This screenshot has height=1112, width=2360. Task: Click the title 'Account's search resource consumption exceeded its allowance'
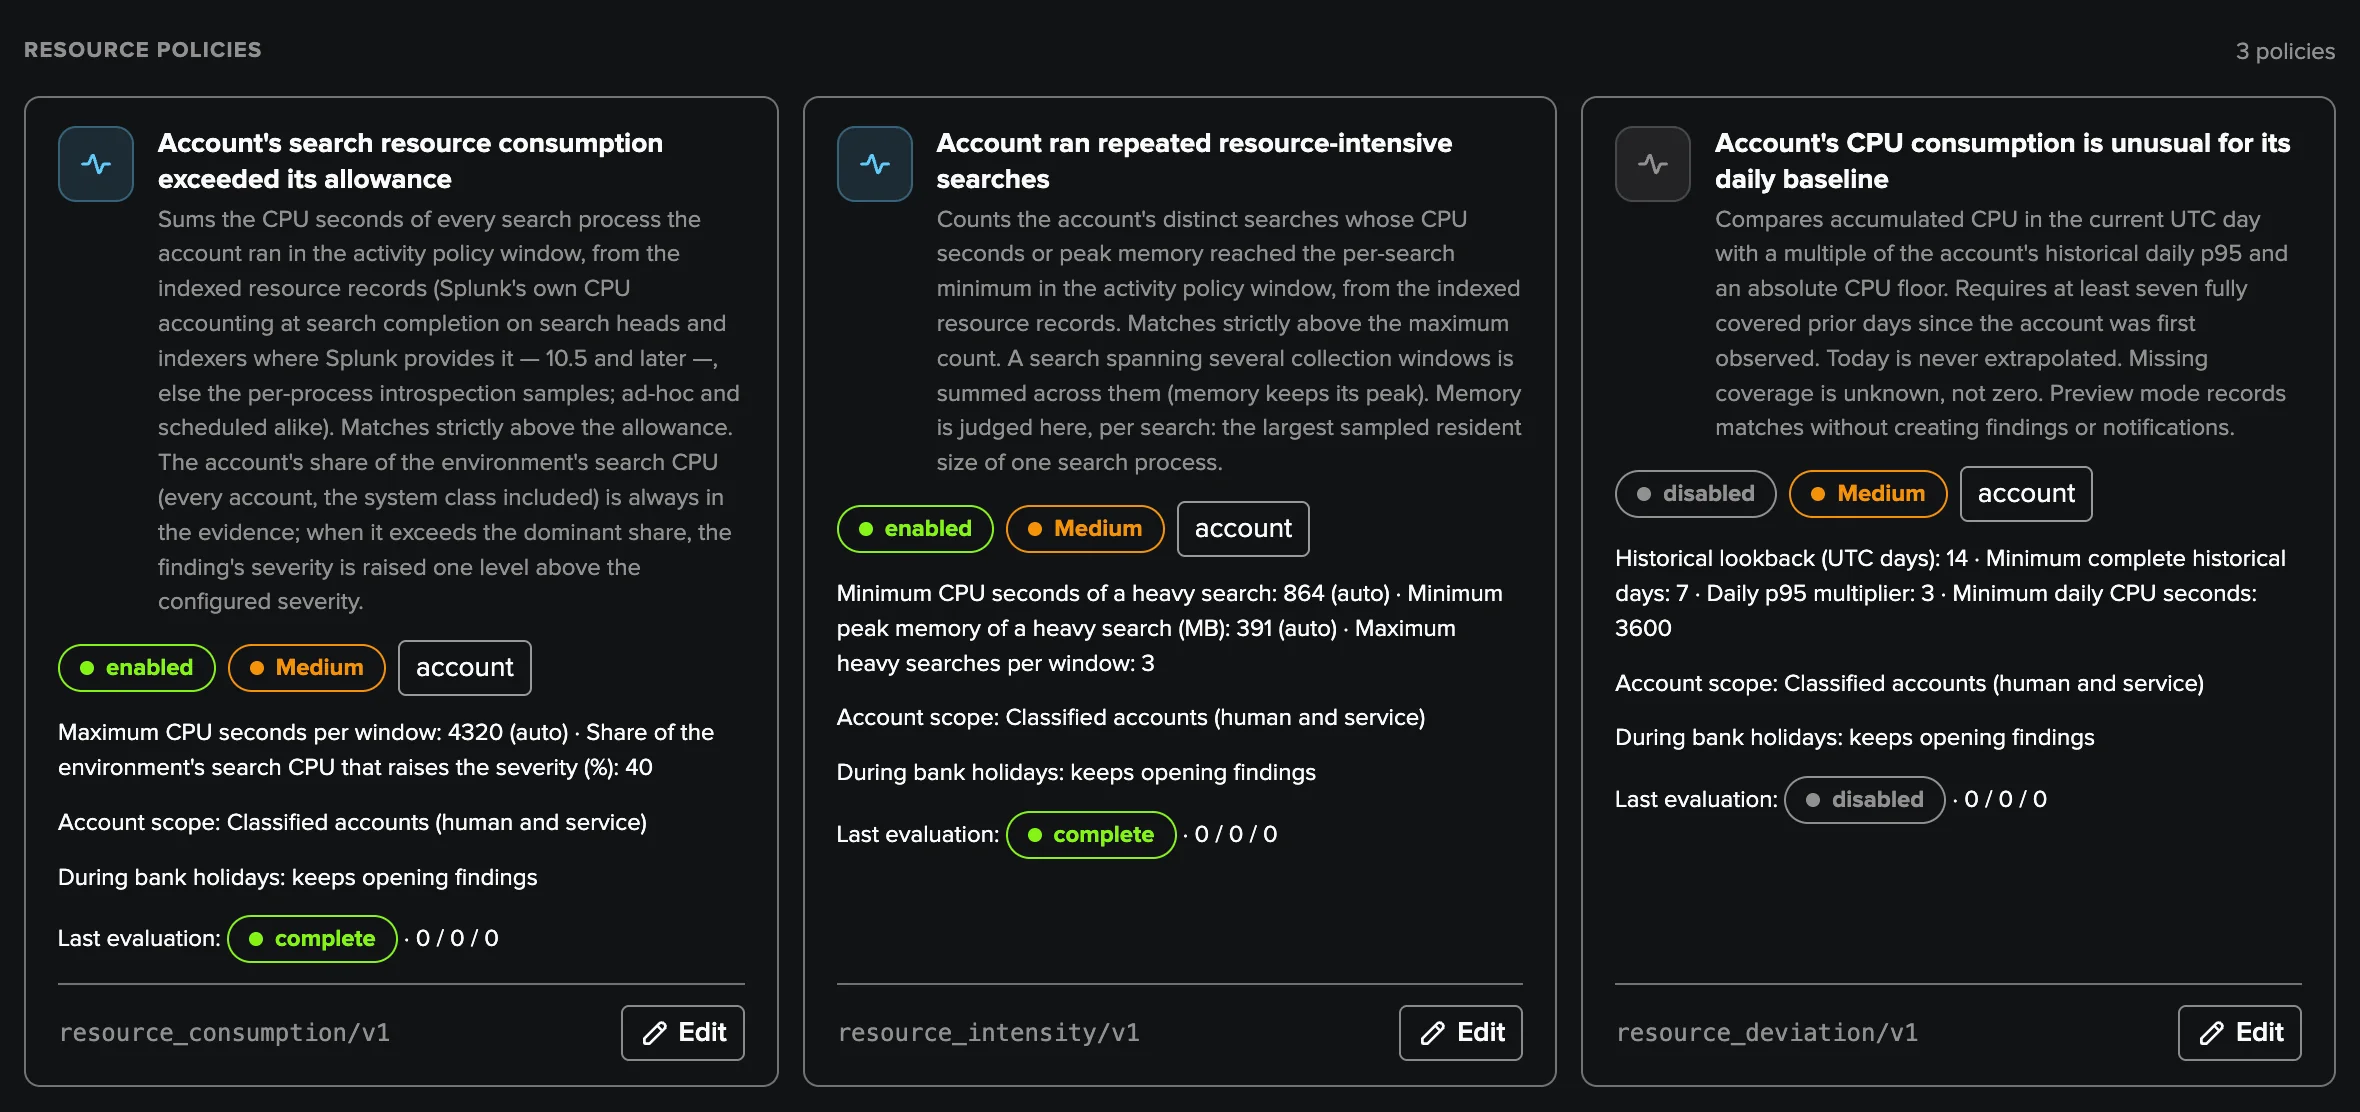pos(410,161)
